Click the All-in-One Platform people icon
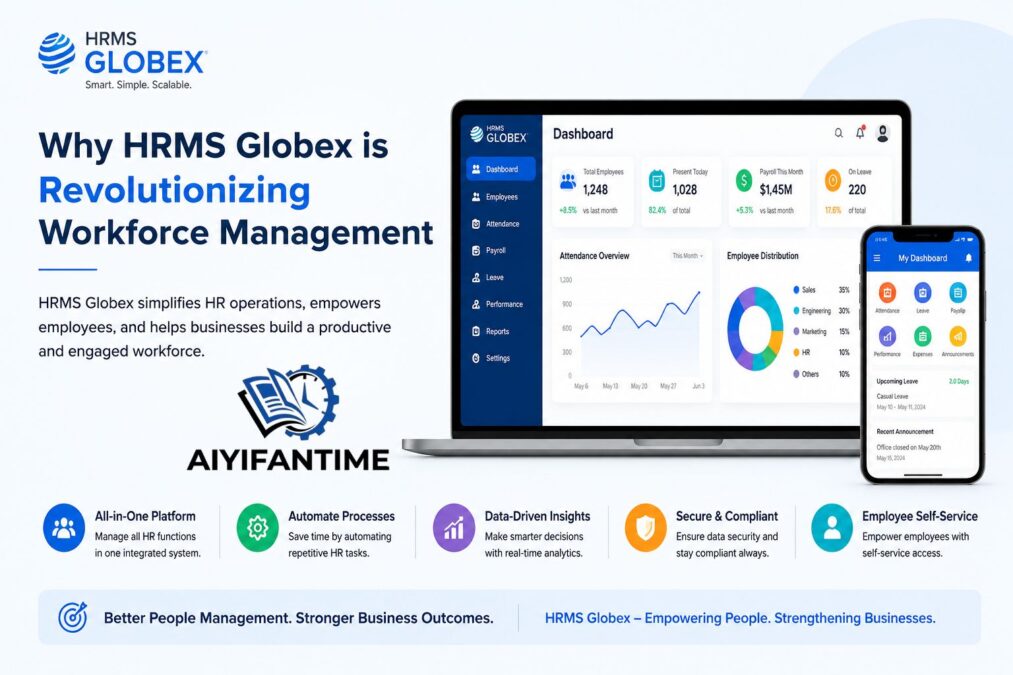The width and height of the screenshot is (1013, 675). click(x=64, y=528)
